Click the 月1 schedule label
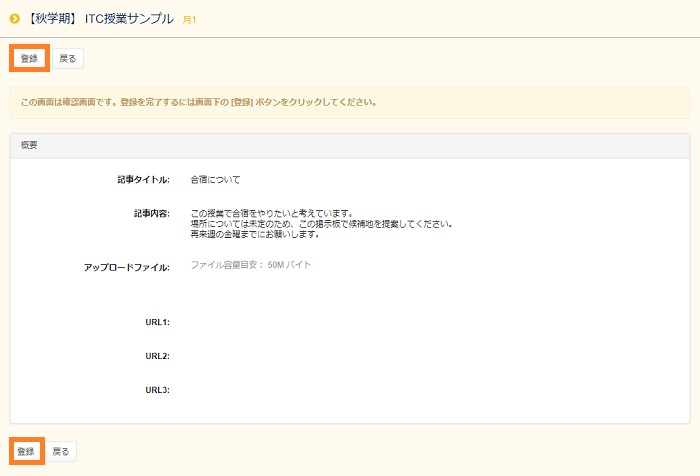Image resolution: width=700 pixels, height=476 pixels. [x=190, y=19]
